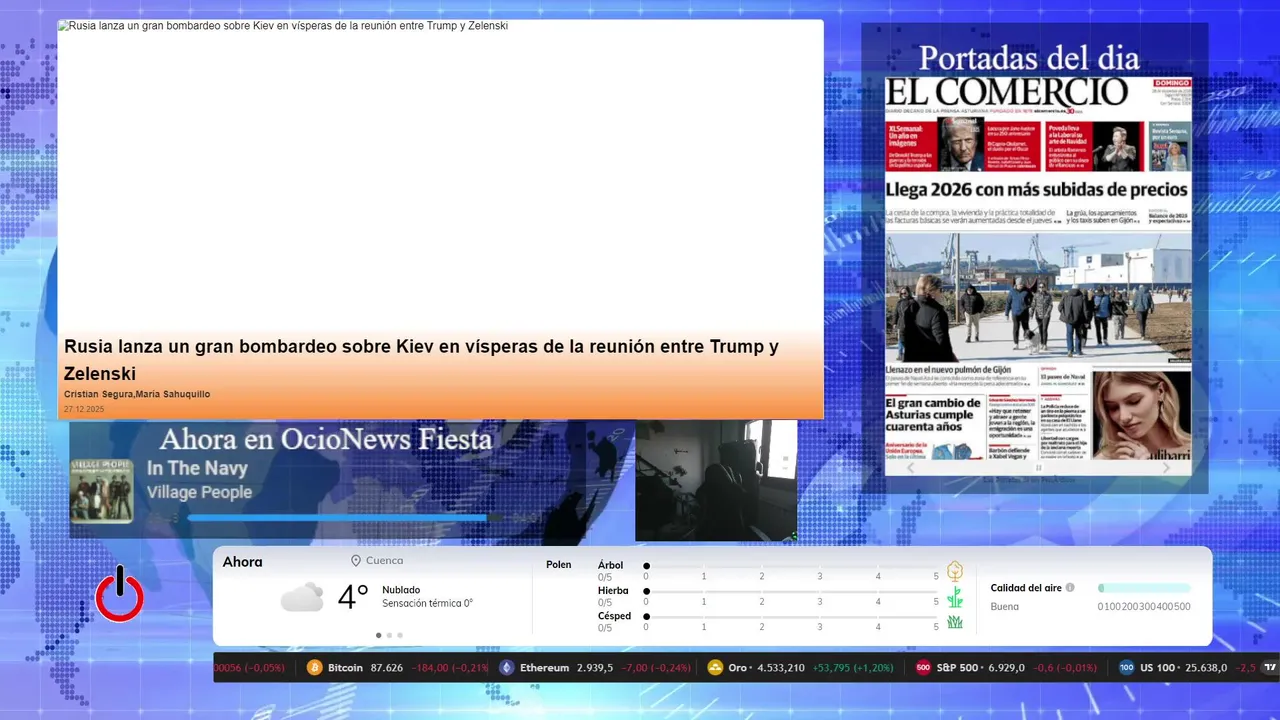Click the 4° temperature reading
1280x720 pixels.
(353, 597)
